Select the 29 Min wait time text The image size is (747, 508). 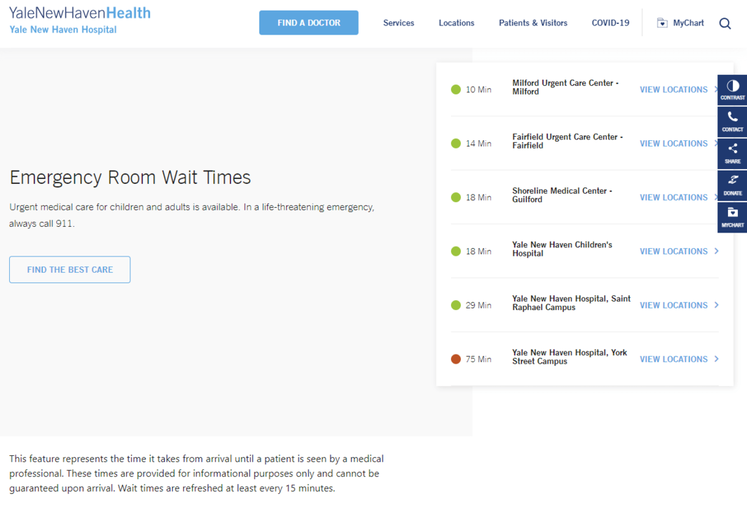click(478, 305)
